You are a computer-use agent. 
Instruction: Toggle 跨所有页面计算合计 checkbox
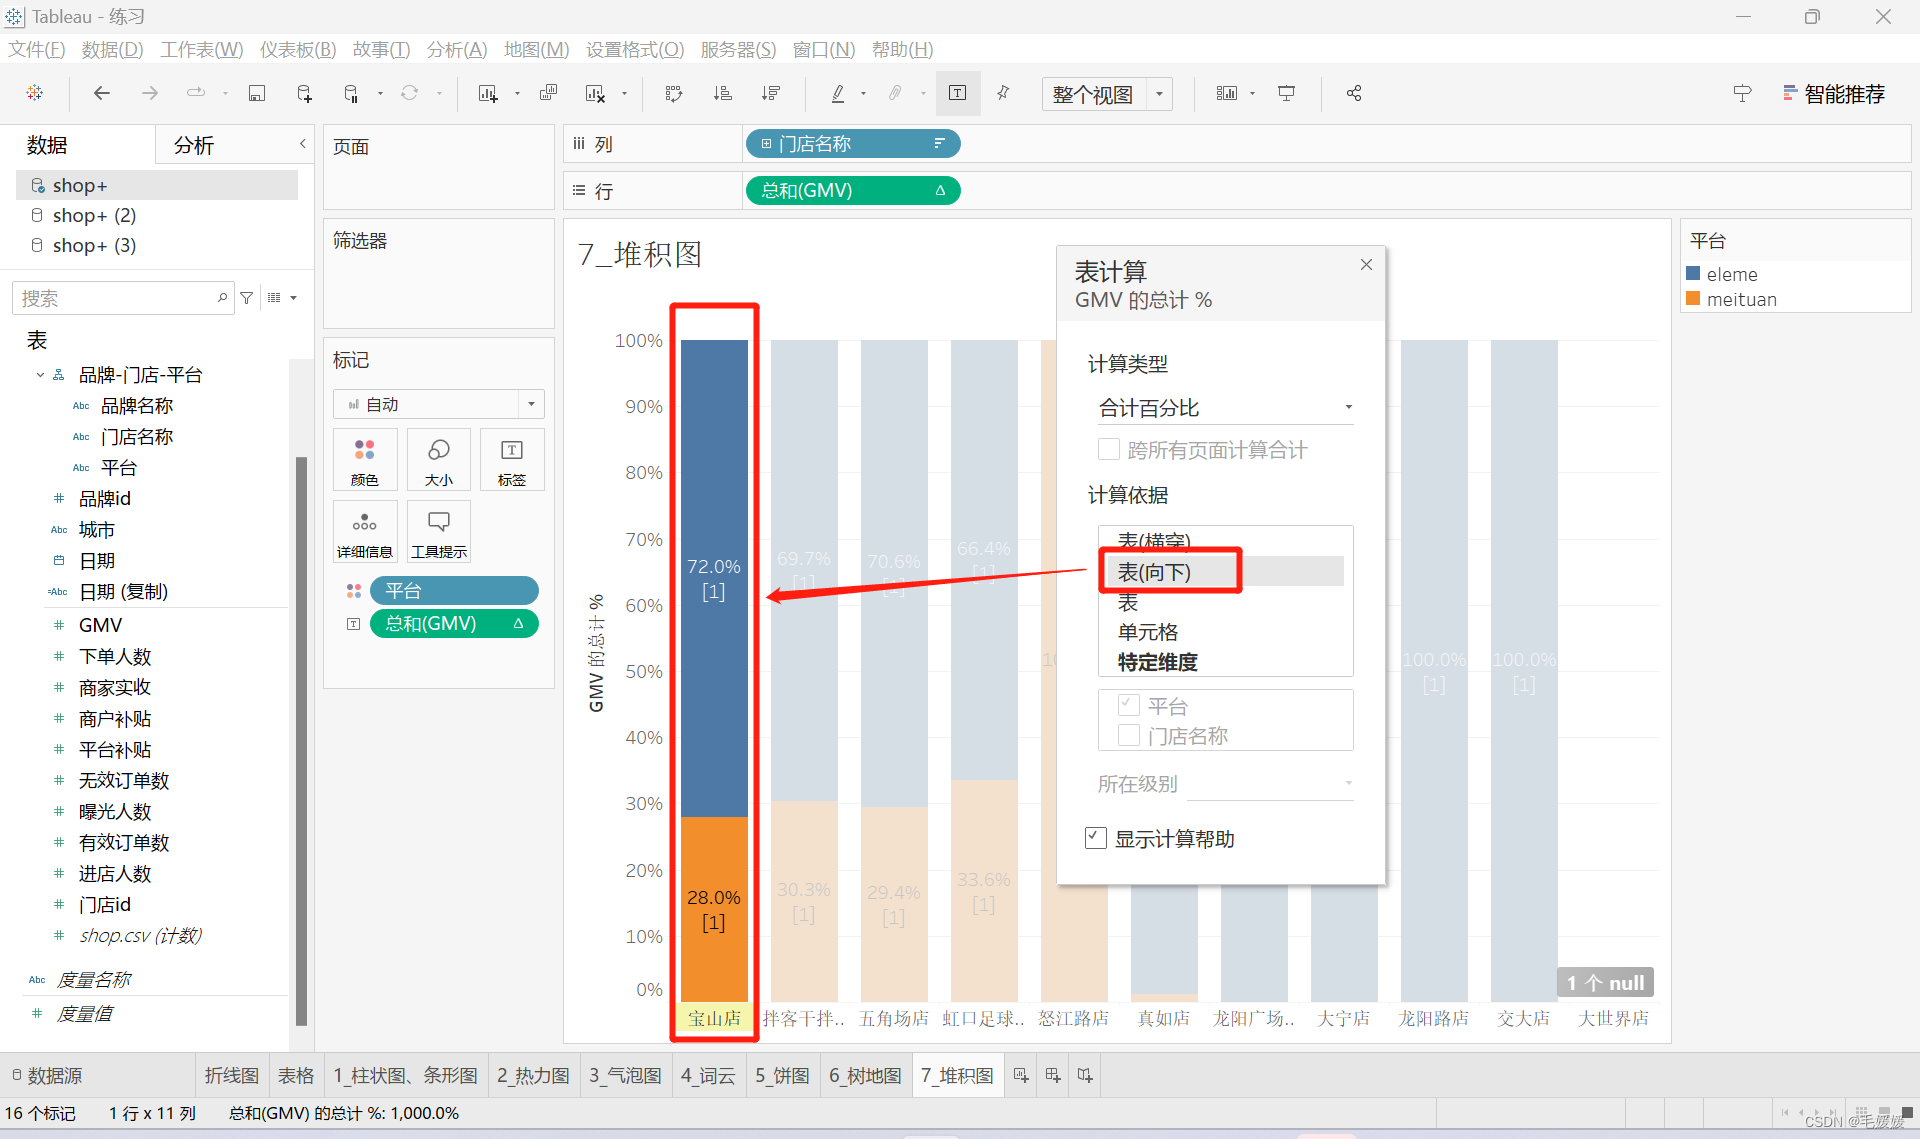tap(1108, 450)
